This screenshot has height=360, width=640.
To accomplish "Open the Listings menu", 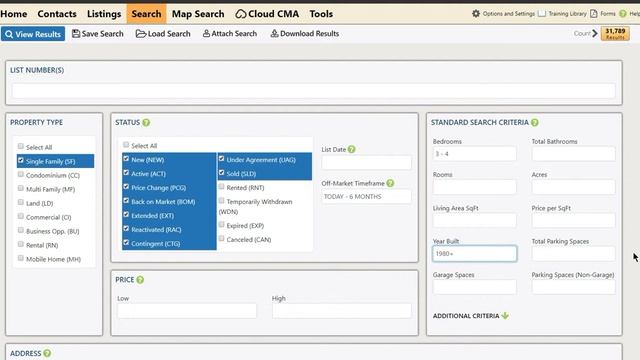I will point(104,14).
